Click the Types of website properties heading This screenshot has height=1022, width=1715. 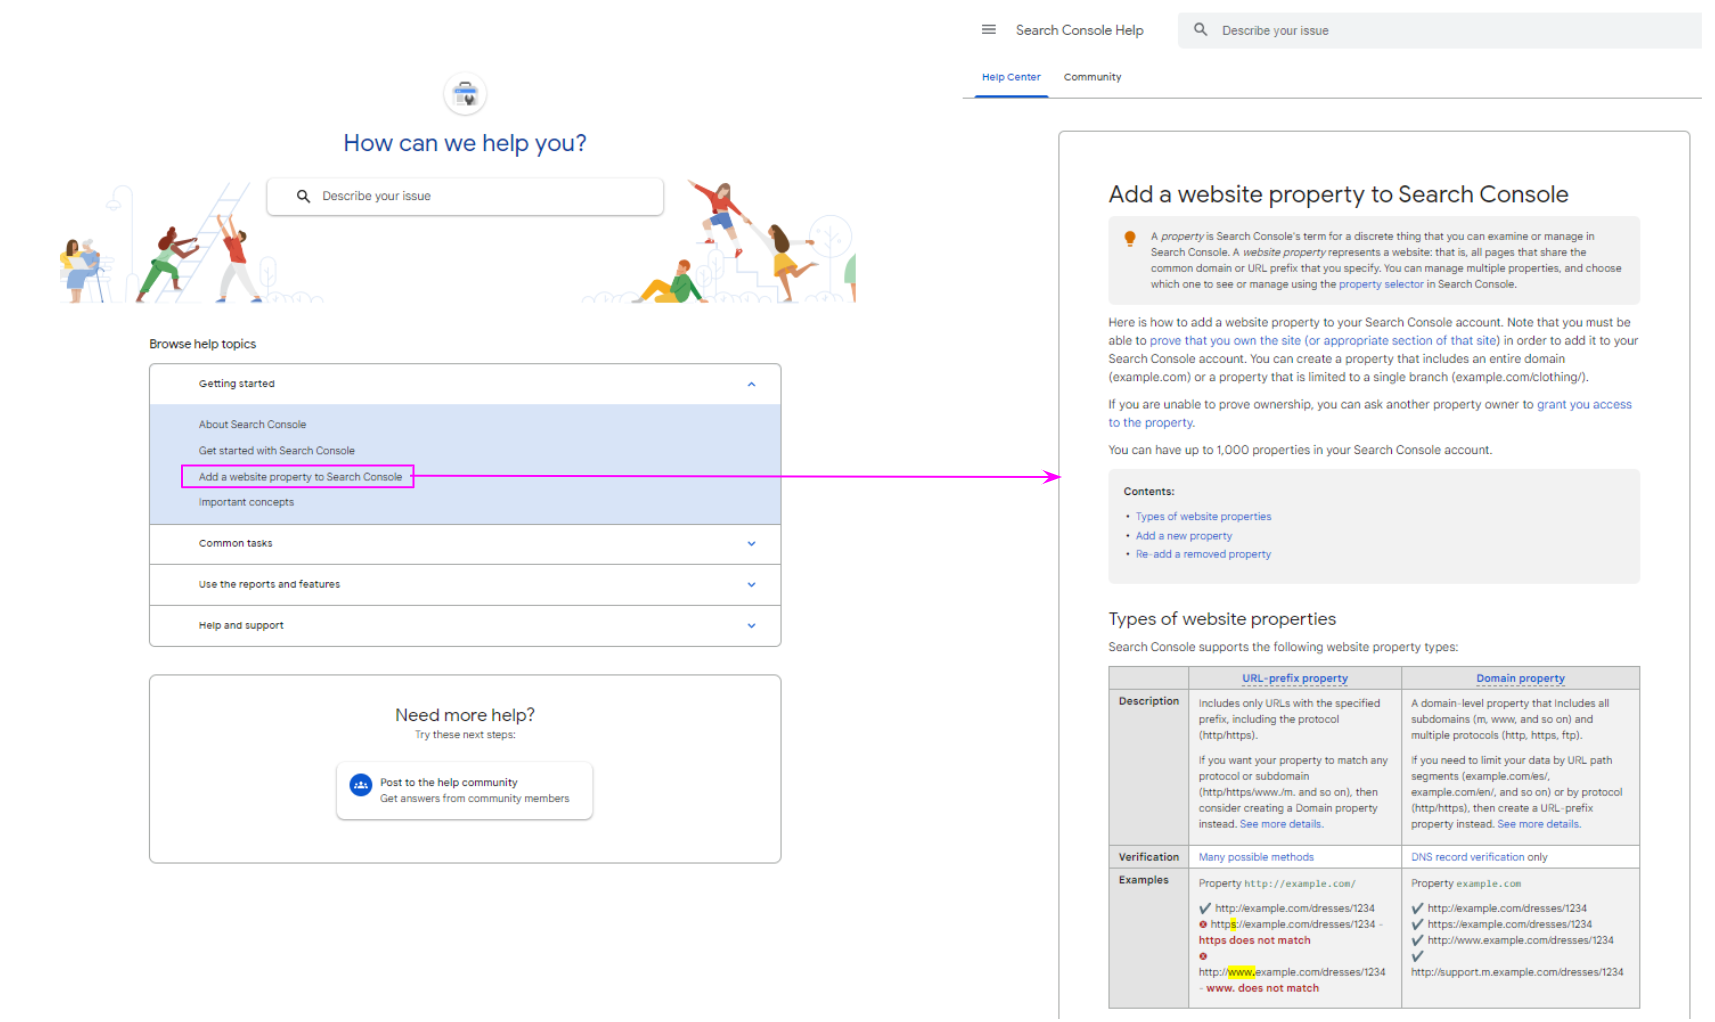(1222, 619)
